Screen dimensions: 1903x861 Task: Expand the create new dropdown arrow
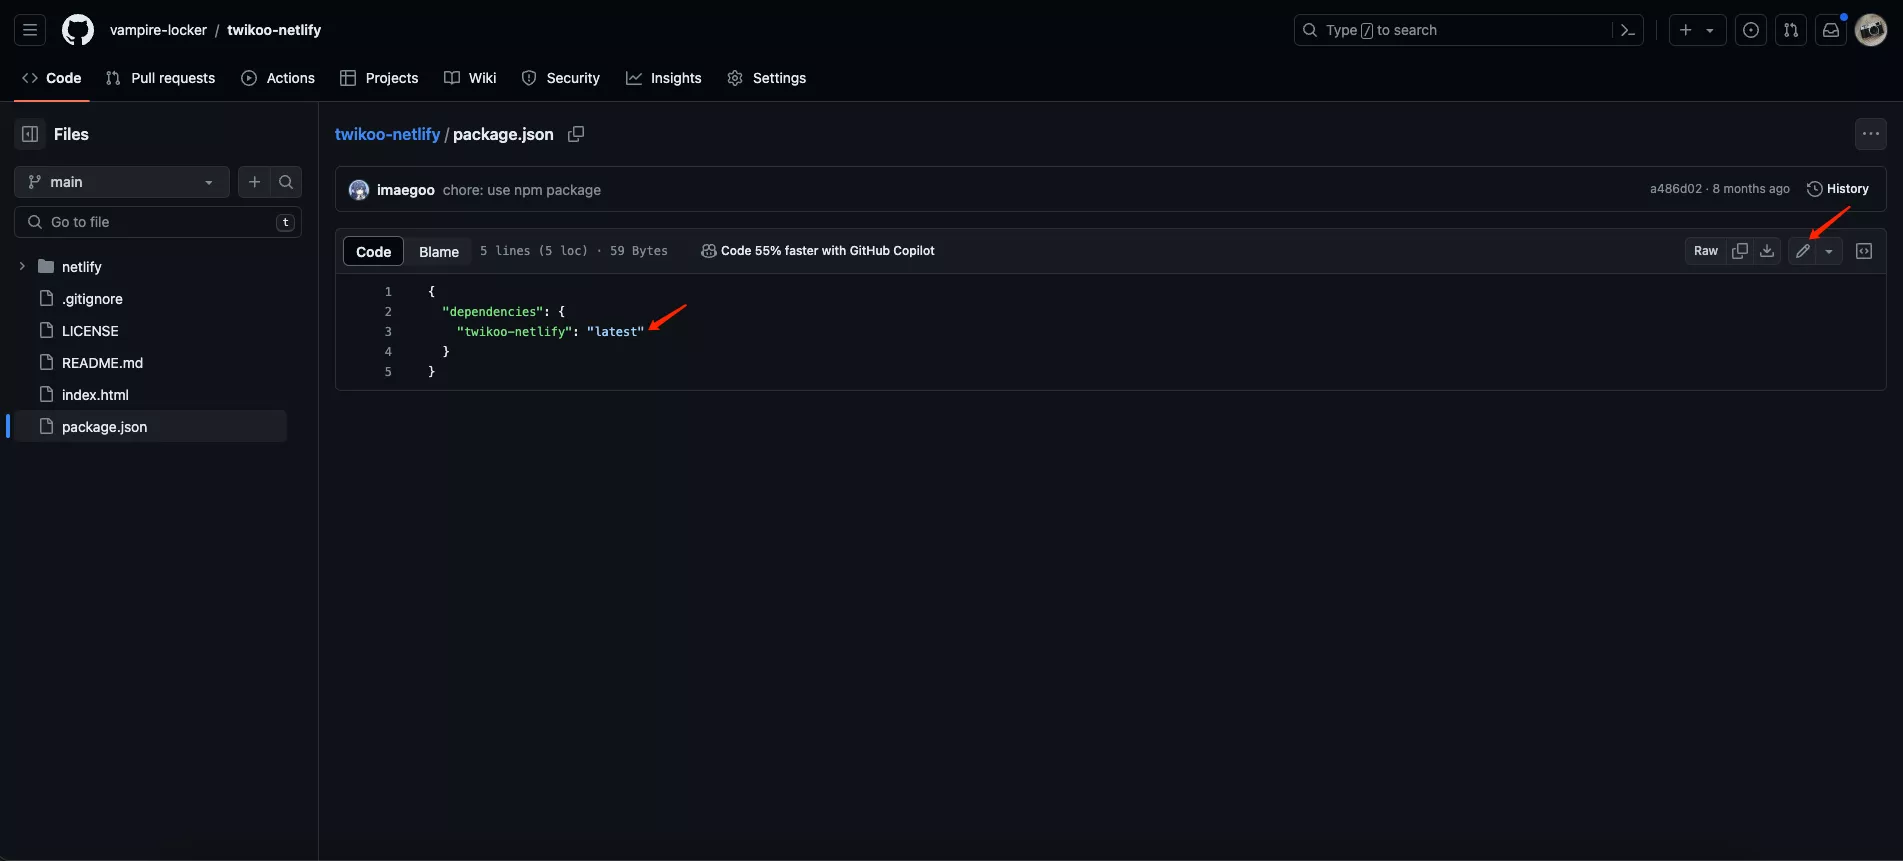pos(1710,31)
